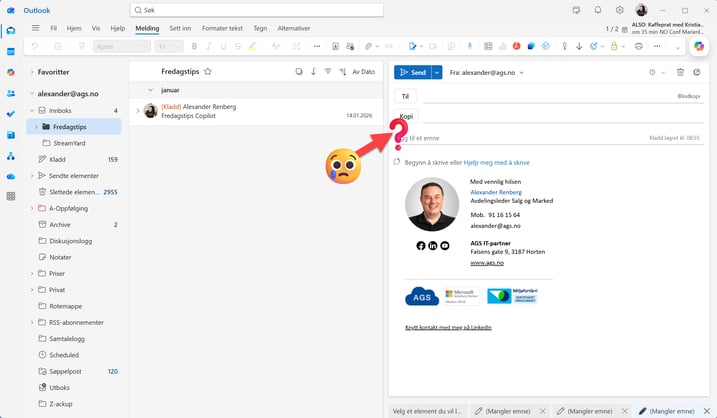The width and height of the screenshot is (717, 418).
Task: Open the To Do checkmark app
Action: point(11,114)
